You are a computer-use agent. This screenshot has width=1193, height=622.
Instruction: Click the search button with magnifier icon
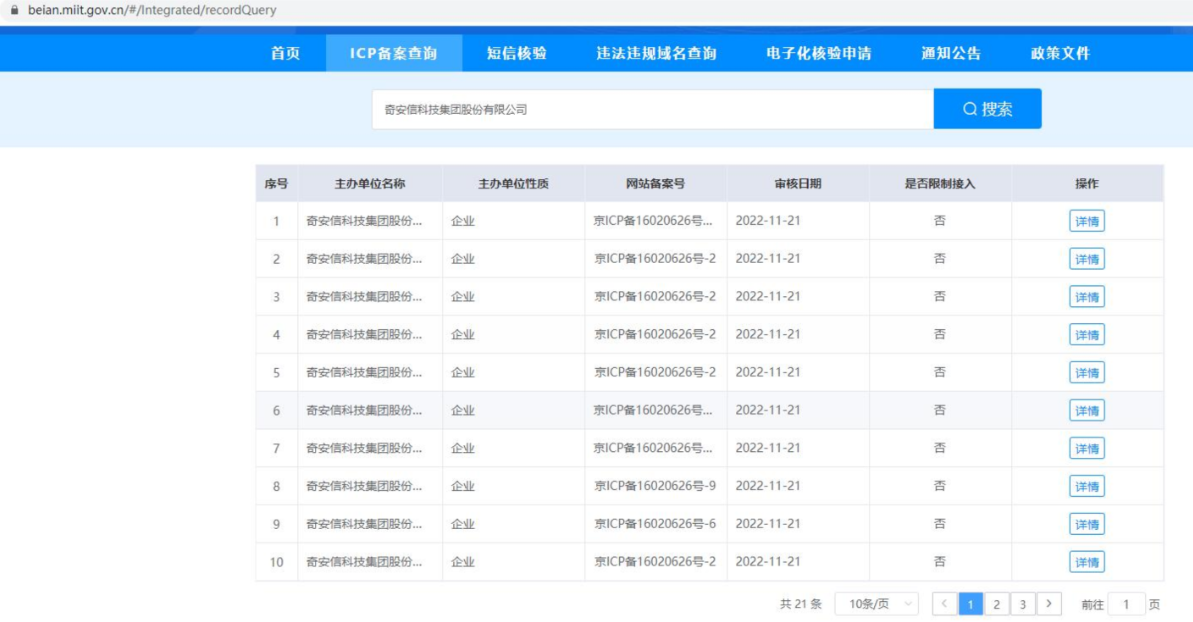point(987,109)
